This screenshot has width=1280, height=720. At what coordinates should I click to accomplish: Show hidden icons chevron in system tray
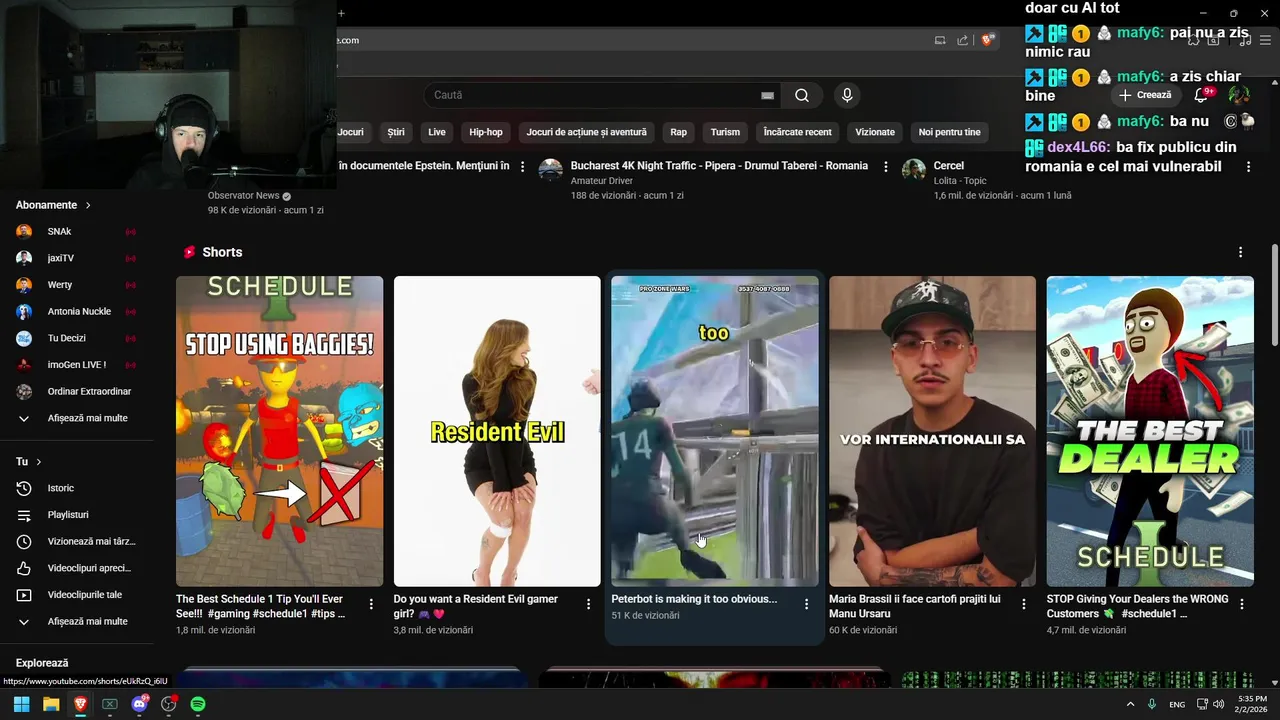point(1131,704)
